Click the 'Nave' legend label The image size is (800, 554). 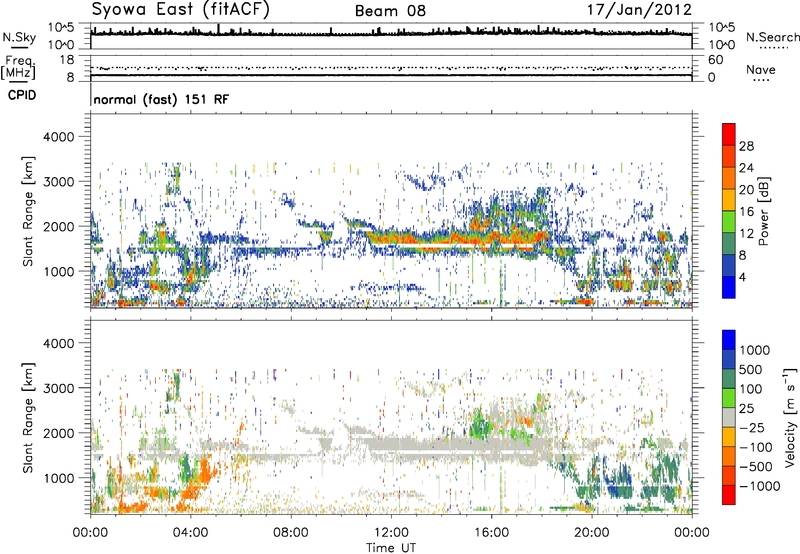coord(760,70)
